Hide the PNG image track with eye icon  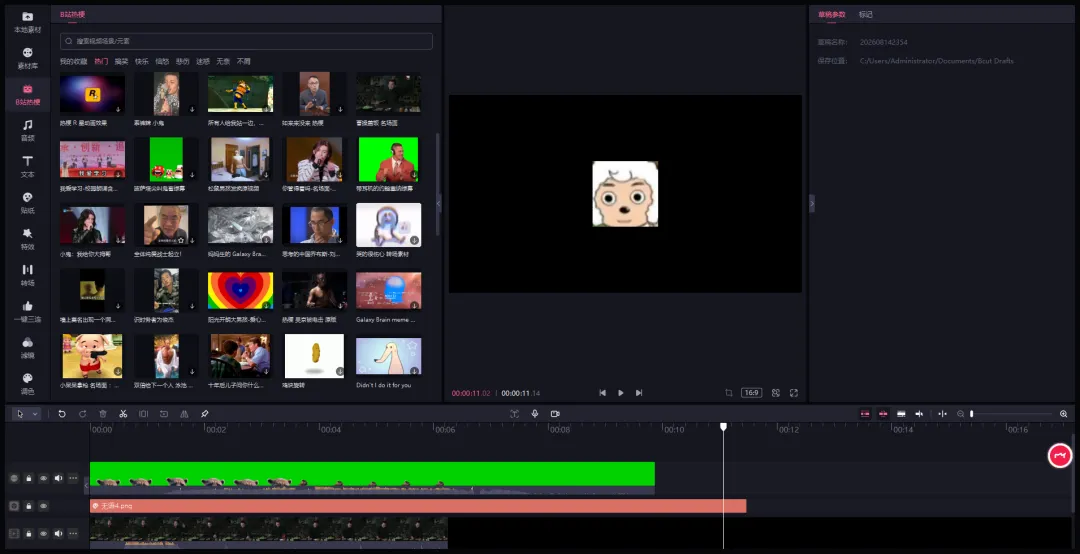pos(43,506)
